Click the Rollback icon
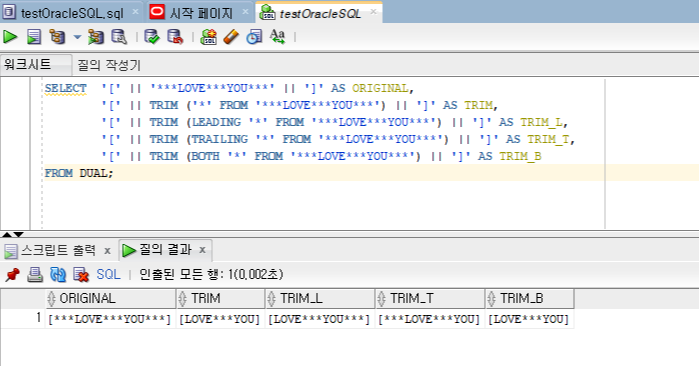 [x=175, y=37]
